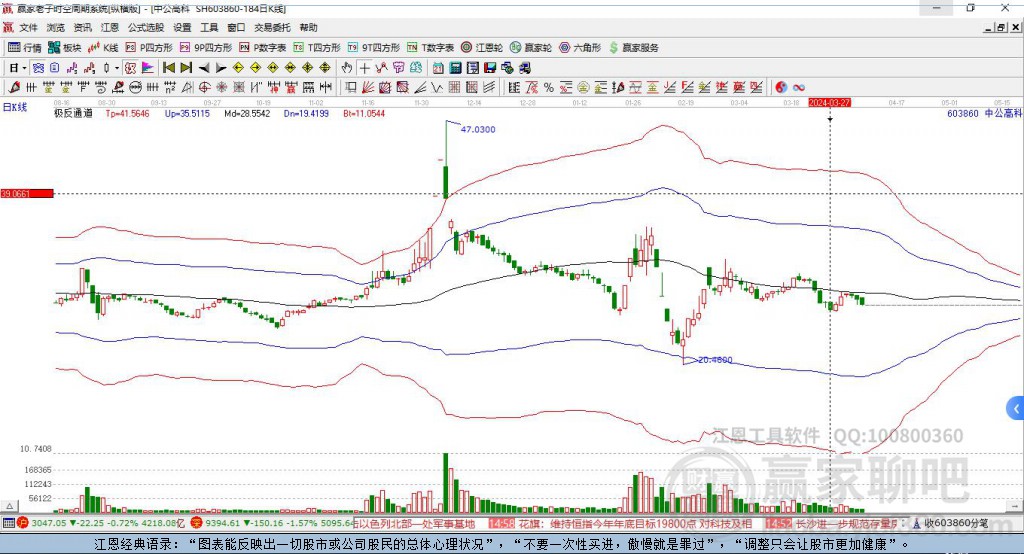Open the 六角形 hexagon tool
1024x554 pixels.
point(580,48)
